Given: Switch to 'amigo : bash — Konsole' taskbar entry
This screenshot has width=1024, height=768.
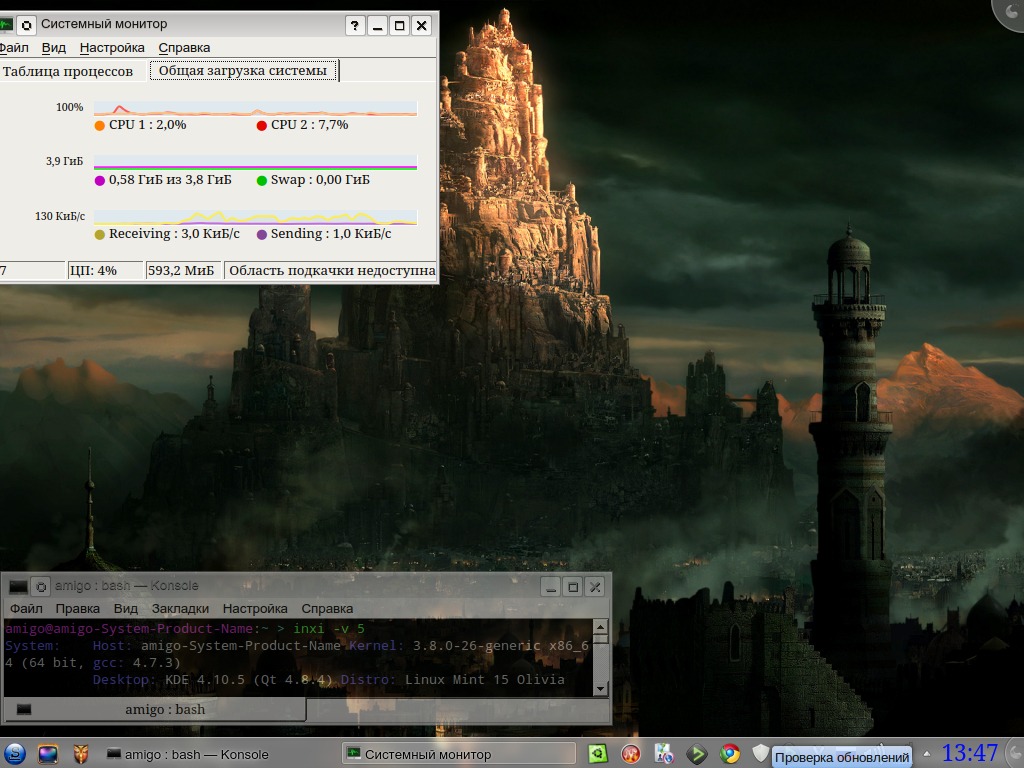Looking at the screenshot, I should pyautogui.click(x=187, y=754).
